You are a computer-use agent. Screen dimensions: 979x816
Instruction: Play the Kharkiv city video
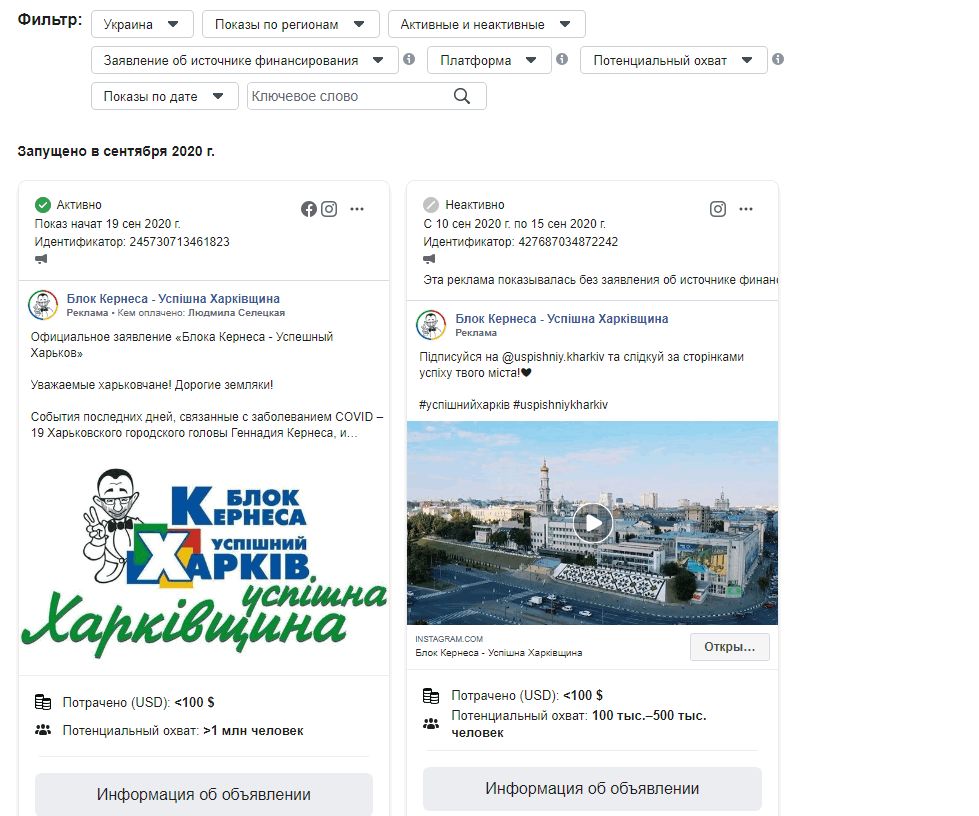592,522
